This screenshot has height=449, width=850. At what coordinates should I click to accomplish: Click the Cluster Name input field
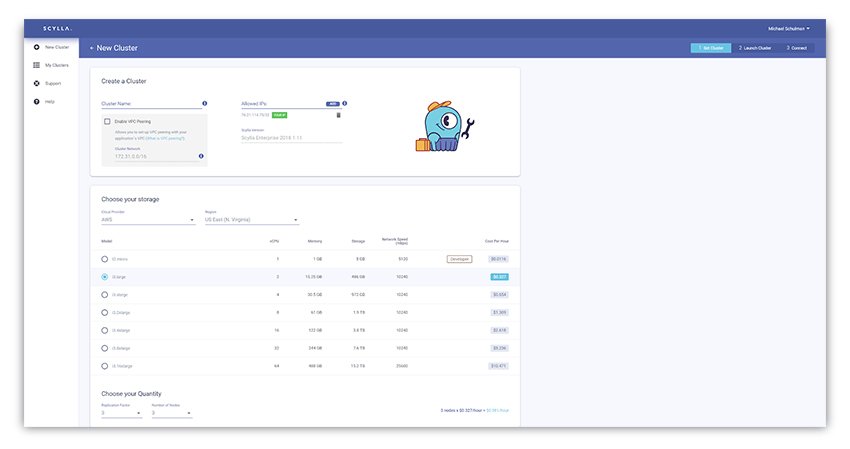click(148, 103)
